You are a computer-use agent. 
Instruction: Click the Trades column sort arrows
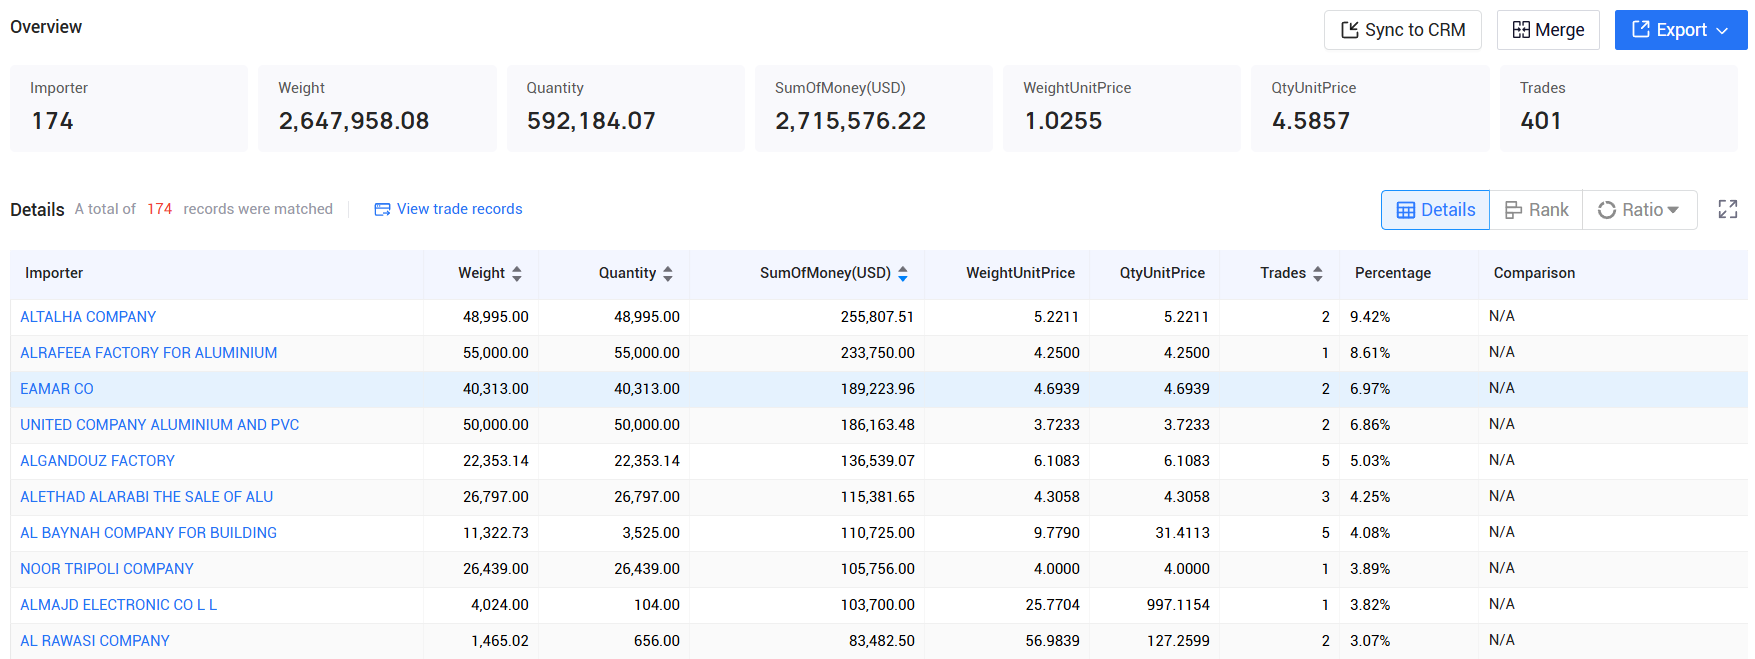[x=1318, y=273]
